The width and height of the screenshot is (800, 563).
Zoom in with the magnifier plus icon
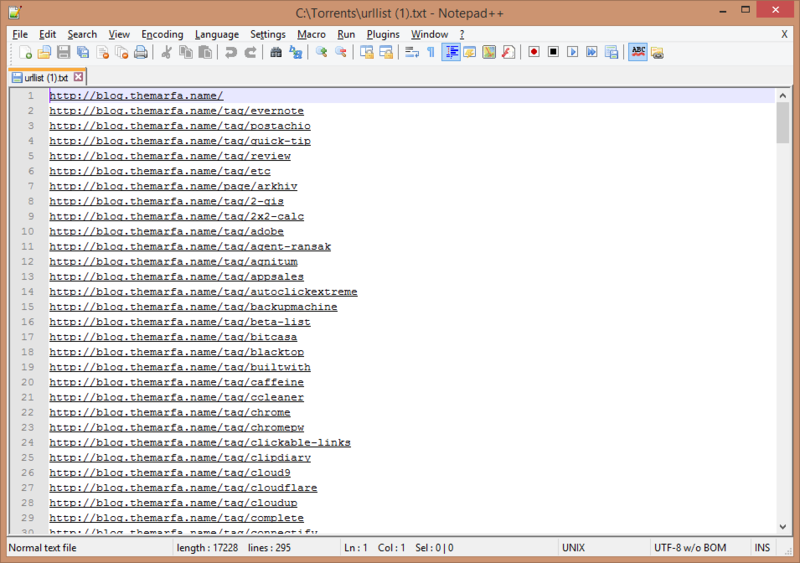coord(321,52)
